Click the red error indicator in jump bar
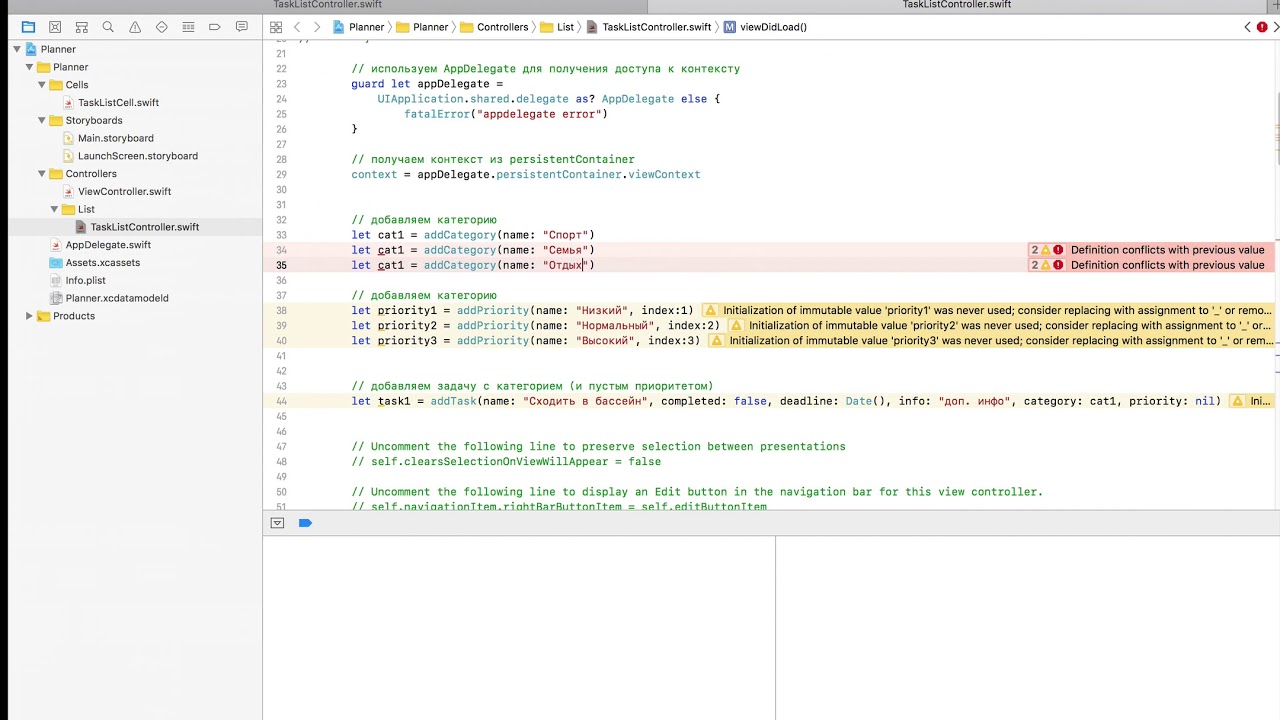 click(x=1261, y=27)
